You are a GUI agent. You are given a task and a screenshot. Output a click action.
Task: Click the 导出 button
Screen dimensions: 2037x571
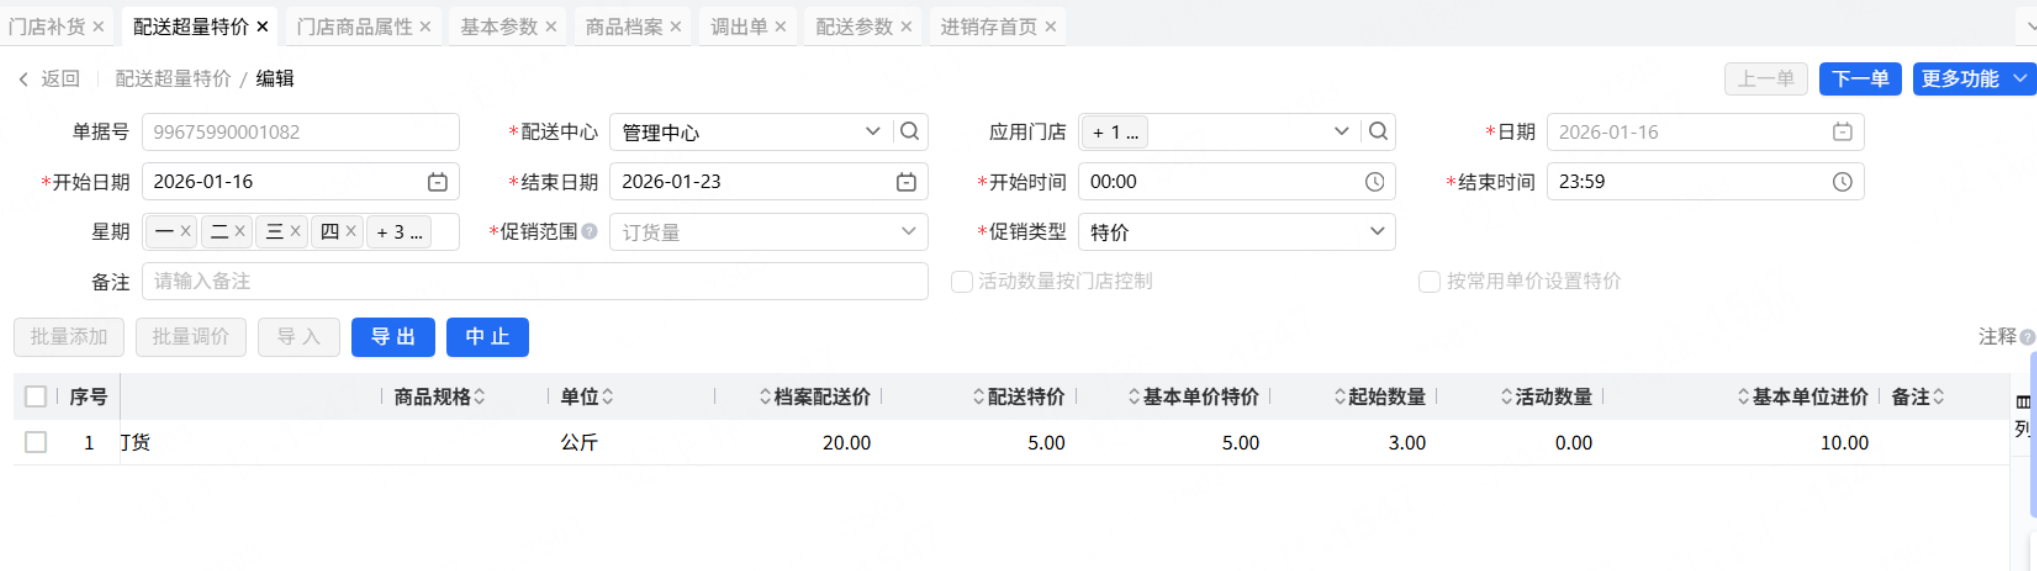coord(393,337)
